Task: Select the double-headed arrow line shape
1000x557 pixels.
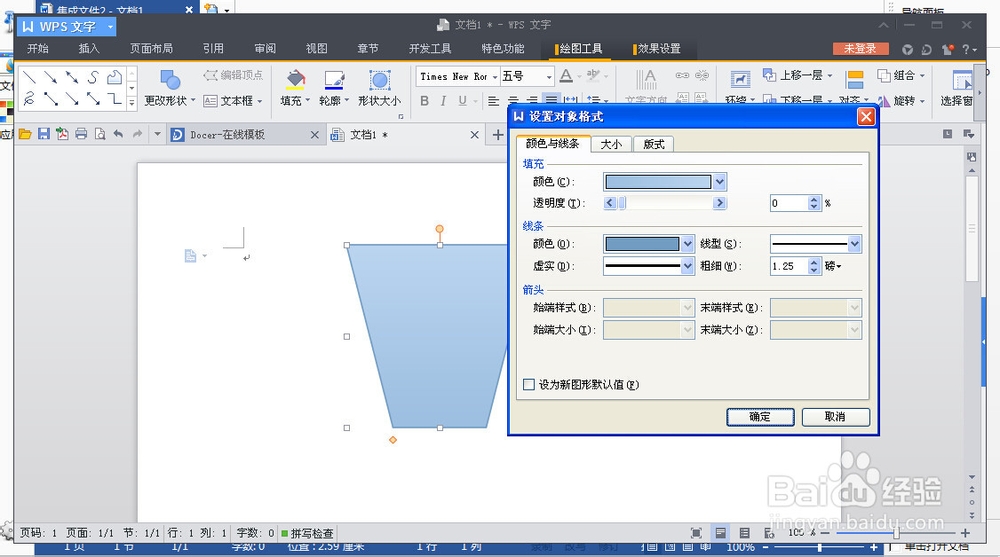Action: click(72, 77)
